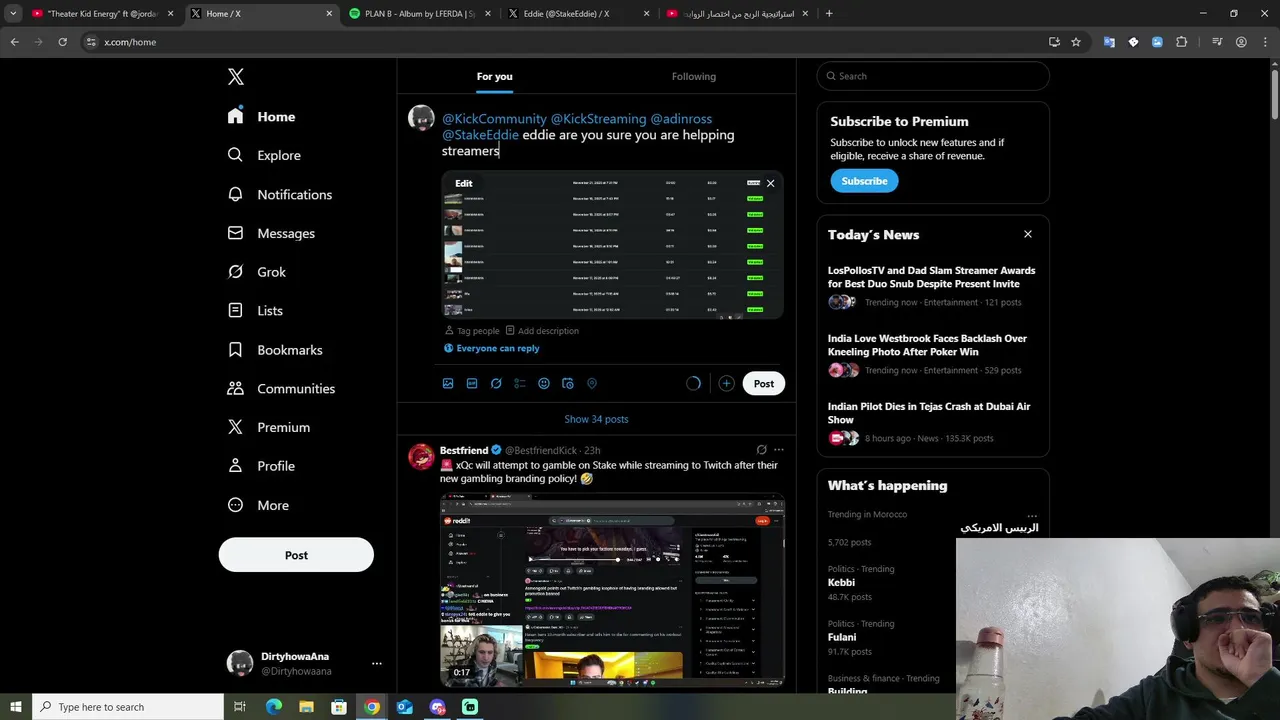Click the schedule post icon
The height and width of the screenshot is (720, 1280).
(568, 383)
